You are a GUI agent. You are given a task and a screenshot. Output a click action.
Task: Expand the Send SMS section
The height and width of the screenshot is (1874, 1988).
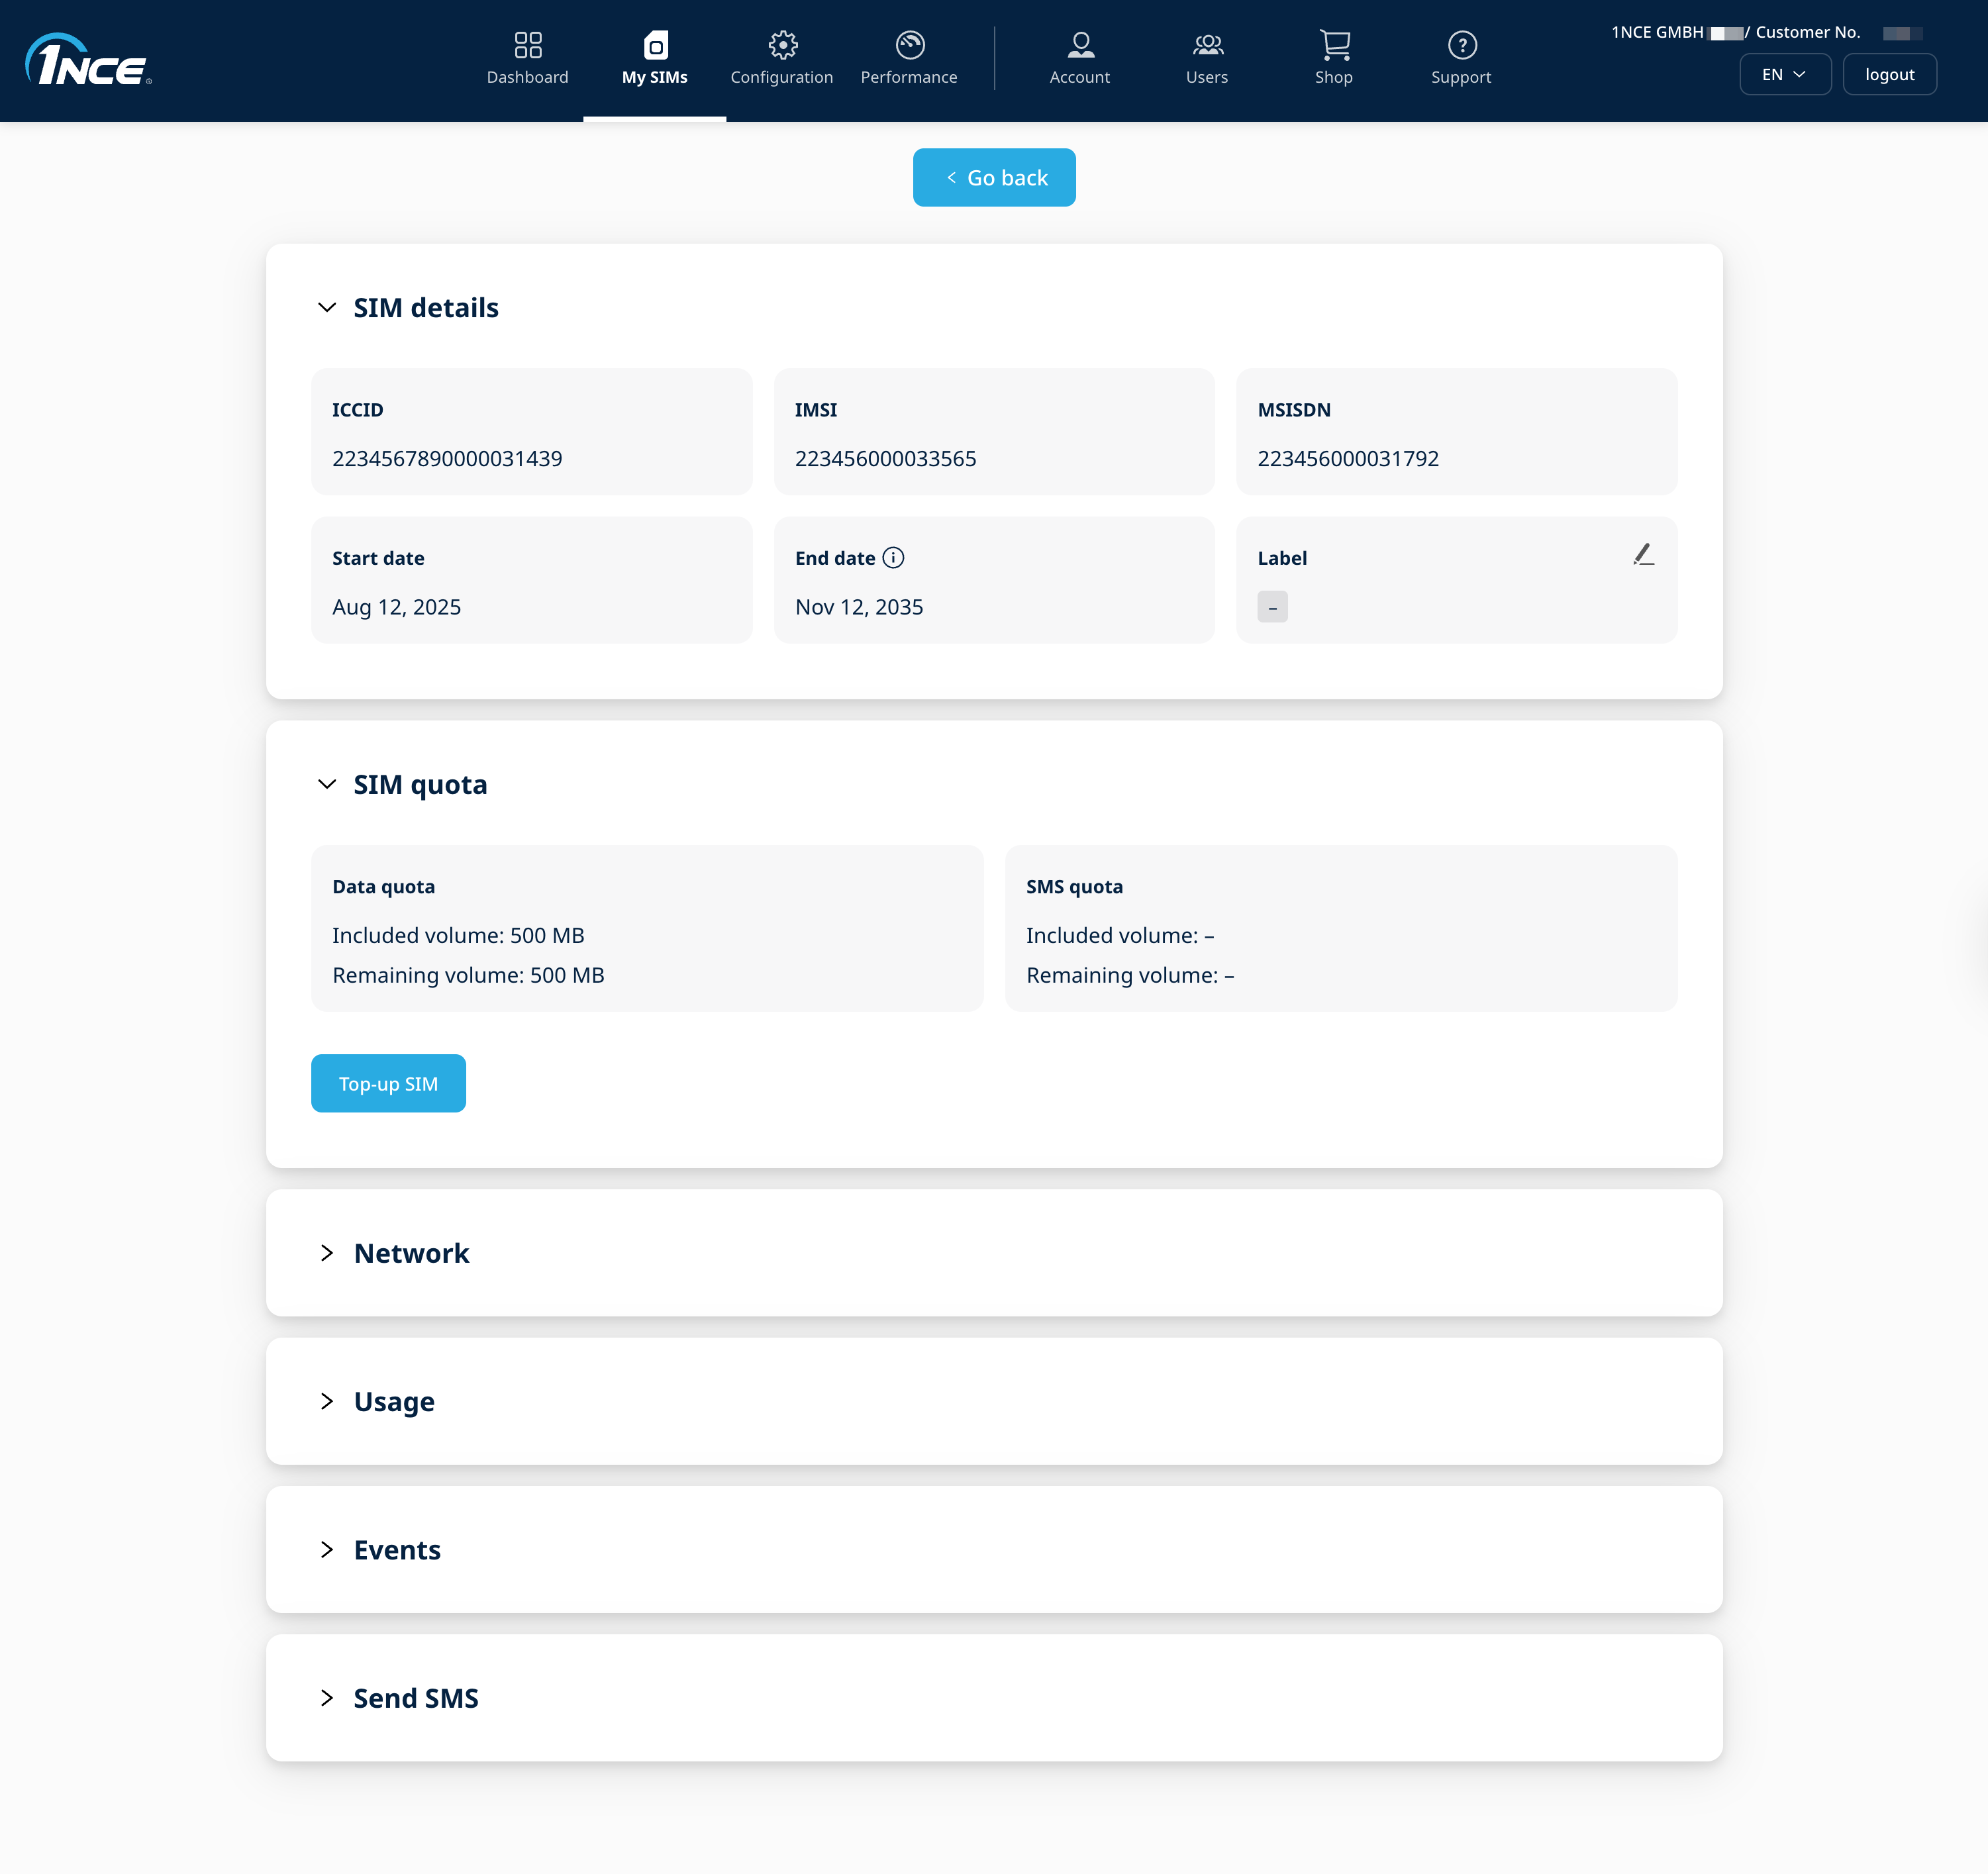click(x=327, y=1698)
